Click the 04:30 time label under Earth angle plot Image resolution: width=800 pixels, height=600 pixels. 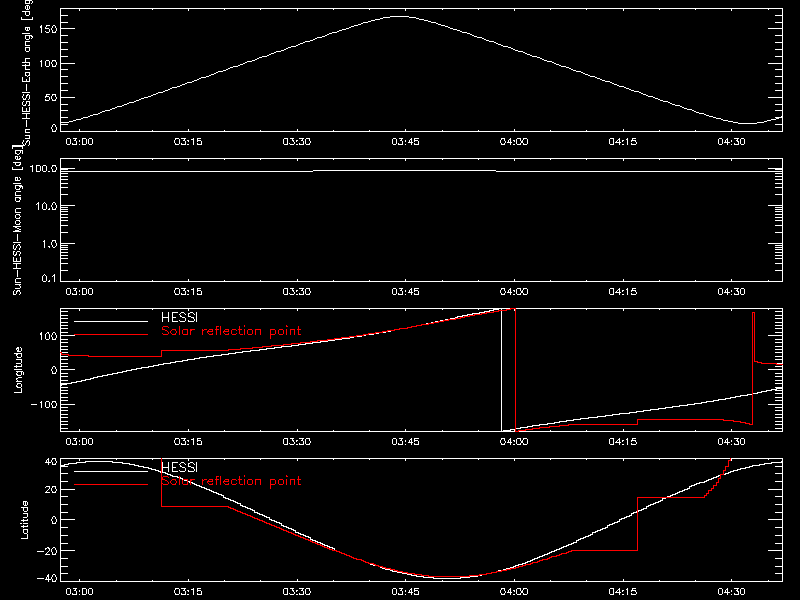click(732, 142)
